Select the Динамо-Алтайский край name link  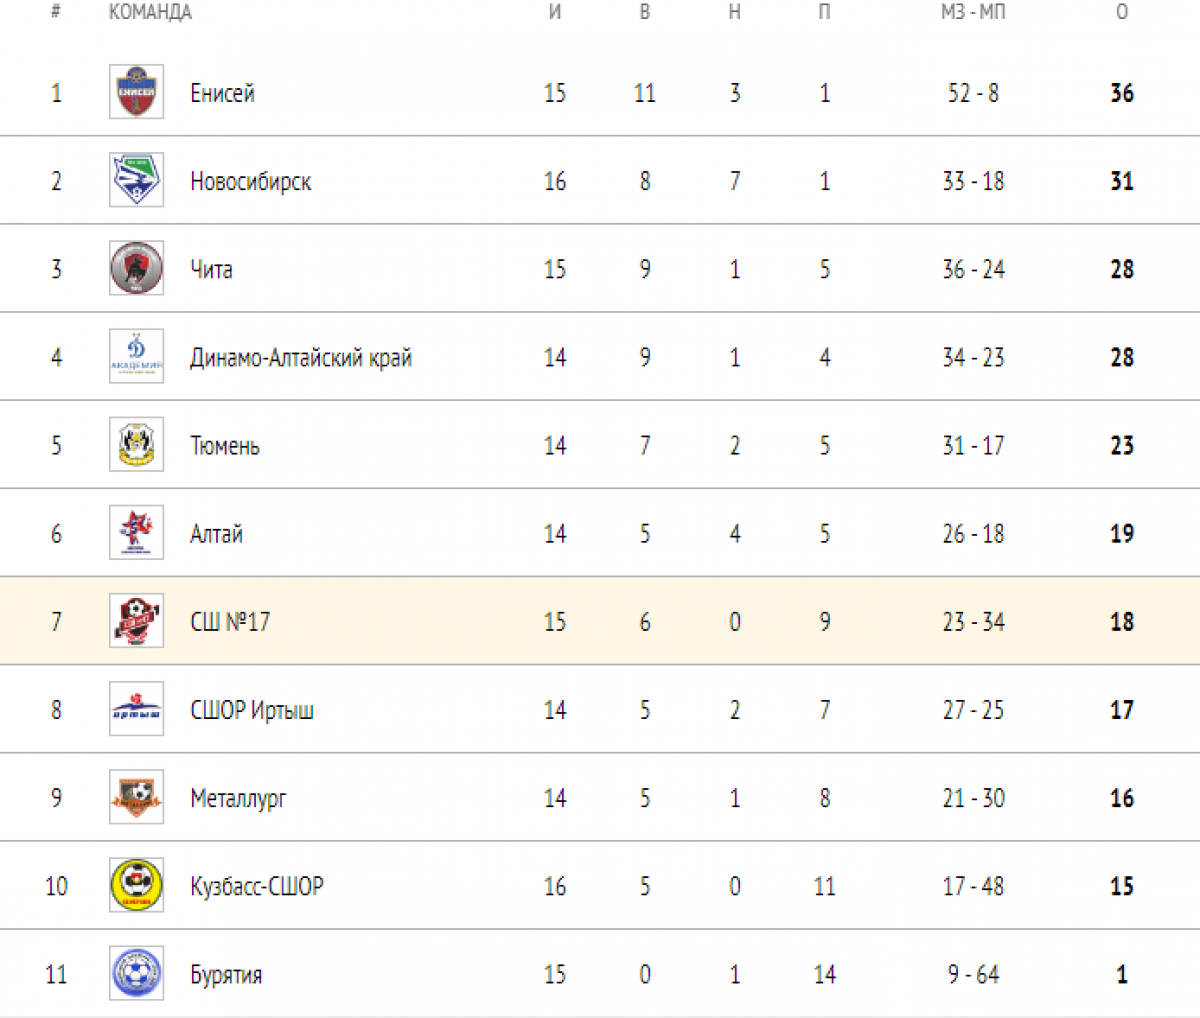(x=300, y=357)
